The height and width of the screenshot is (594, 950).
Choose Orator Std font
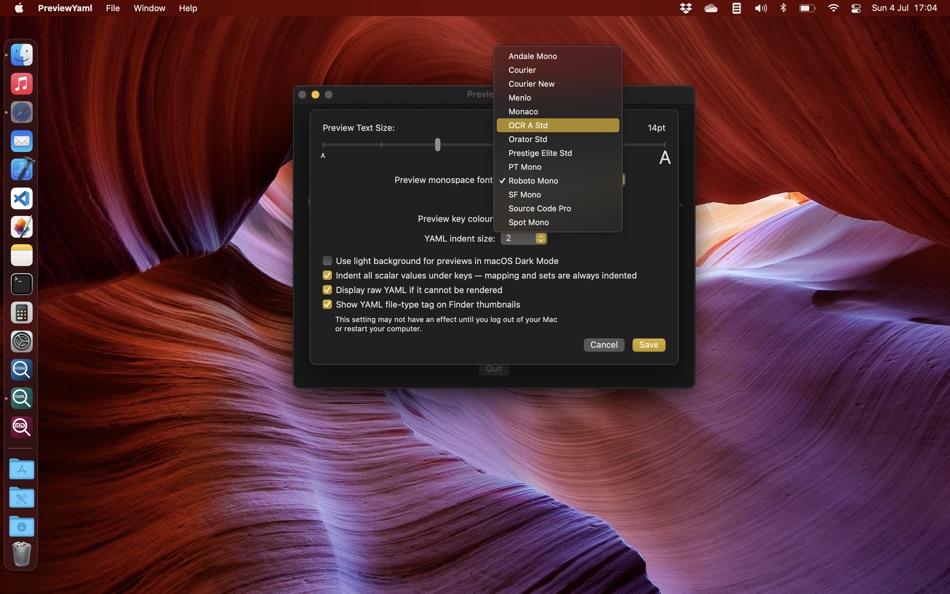(x=558, y=139)
